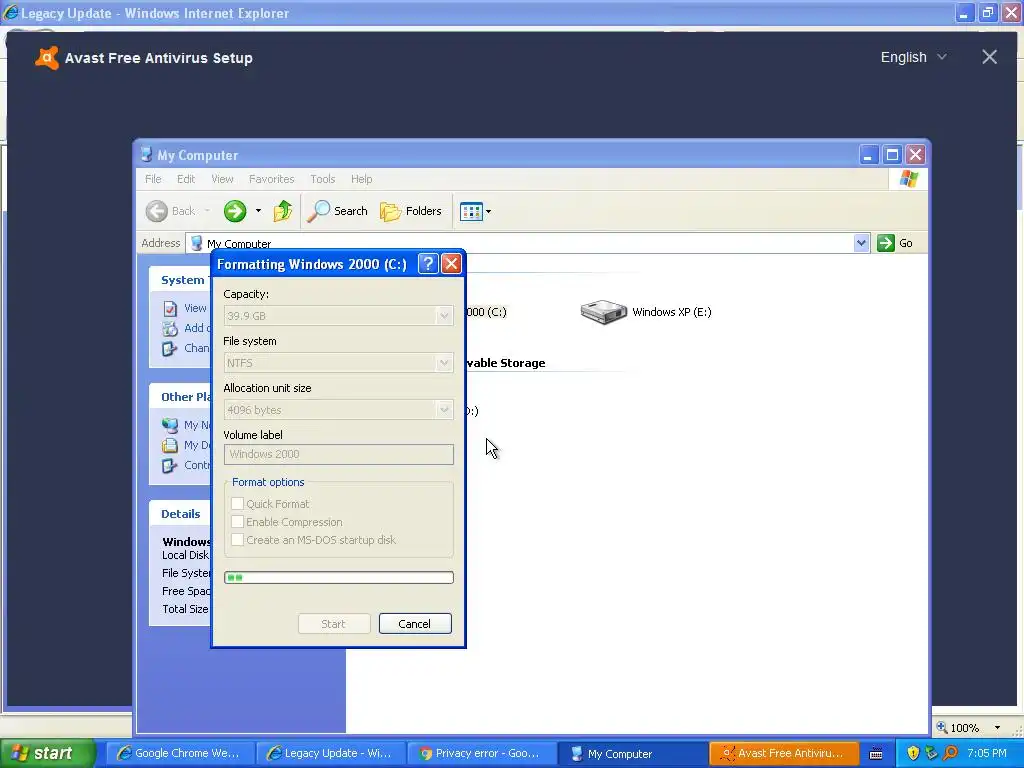Image resolution: width=1024 pixels, height=768 pixels.
Task: Click Add or remove programs sidebar icon
Action: (170, 328)
